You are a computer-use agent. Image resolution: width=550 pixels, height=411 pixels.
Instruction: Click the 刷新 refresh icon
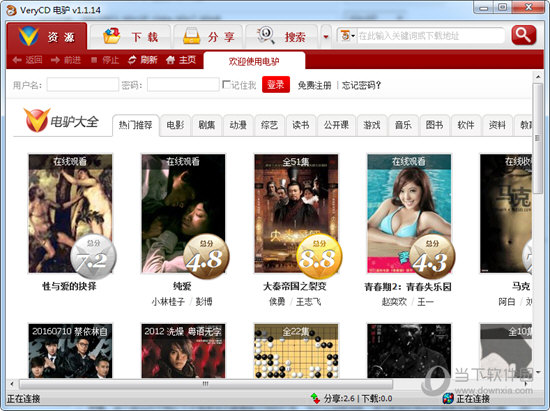(132, 60)
